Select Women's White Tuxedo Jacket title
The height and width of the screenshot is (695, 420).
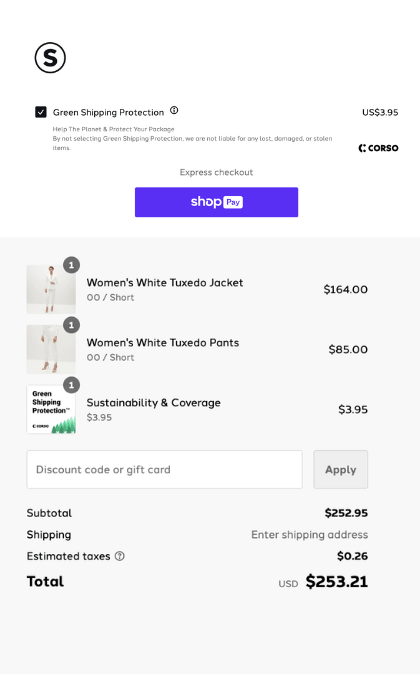(x=165, y=282)
